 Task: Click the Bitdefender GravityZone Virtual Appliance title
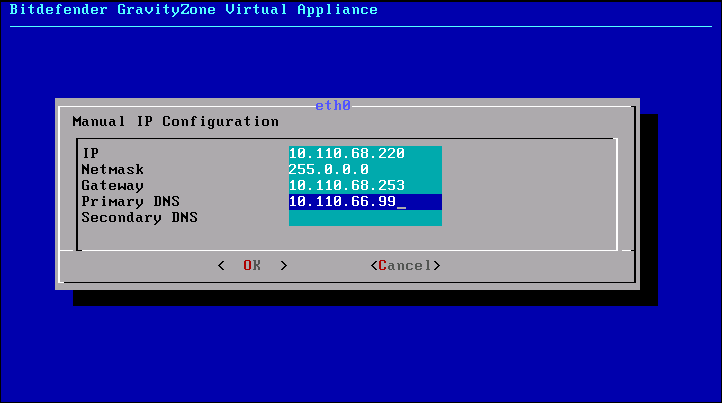click(194, 10)
